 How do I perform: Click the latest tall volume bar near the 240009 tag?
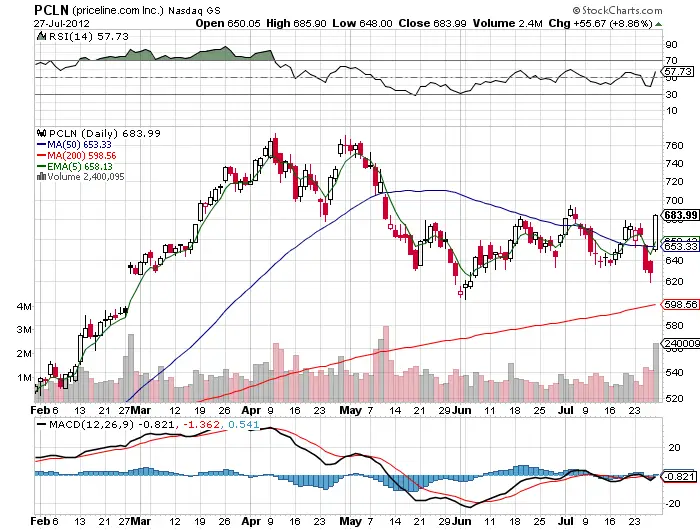(x=655, y=372)
